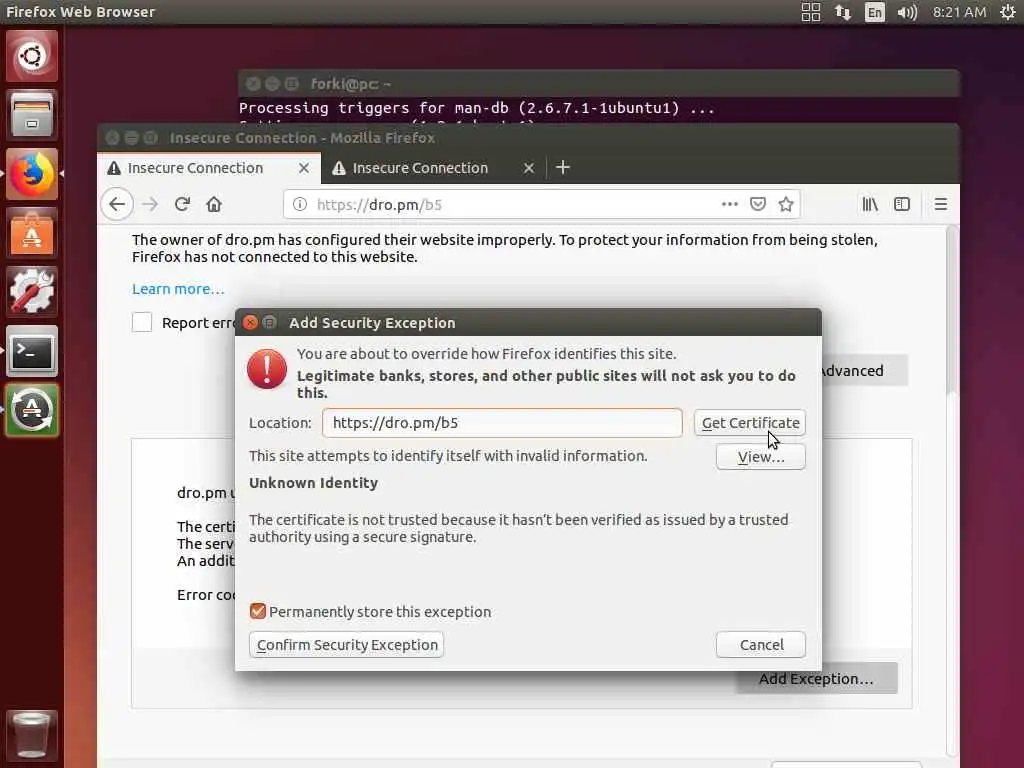Click the window grid indicator in top panel

coord(810,12)
